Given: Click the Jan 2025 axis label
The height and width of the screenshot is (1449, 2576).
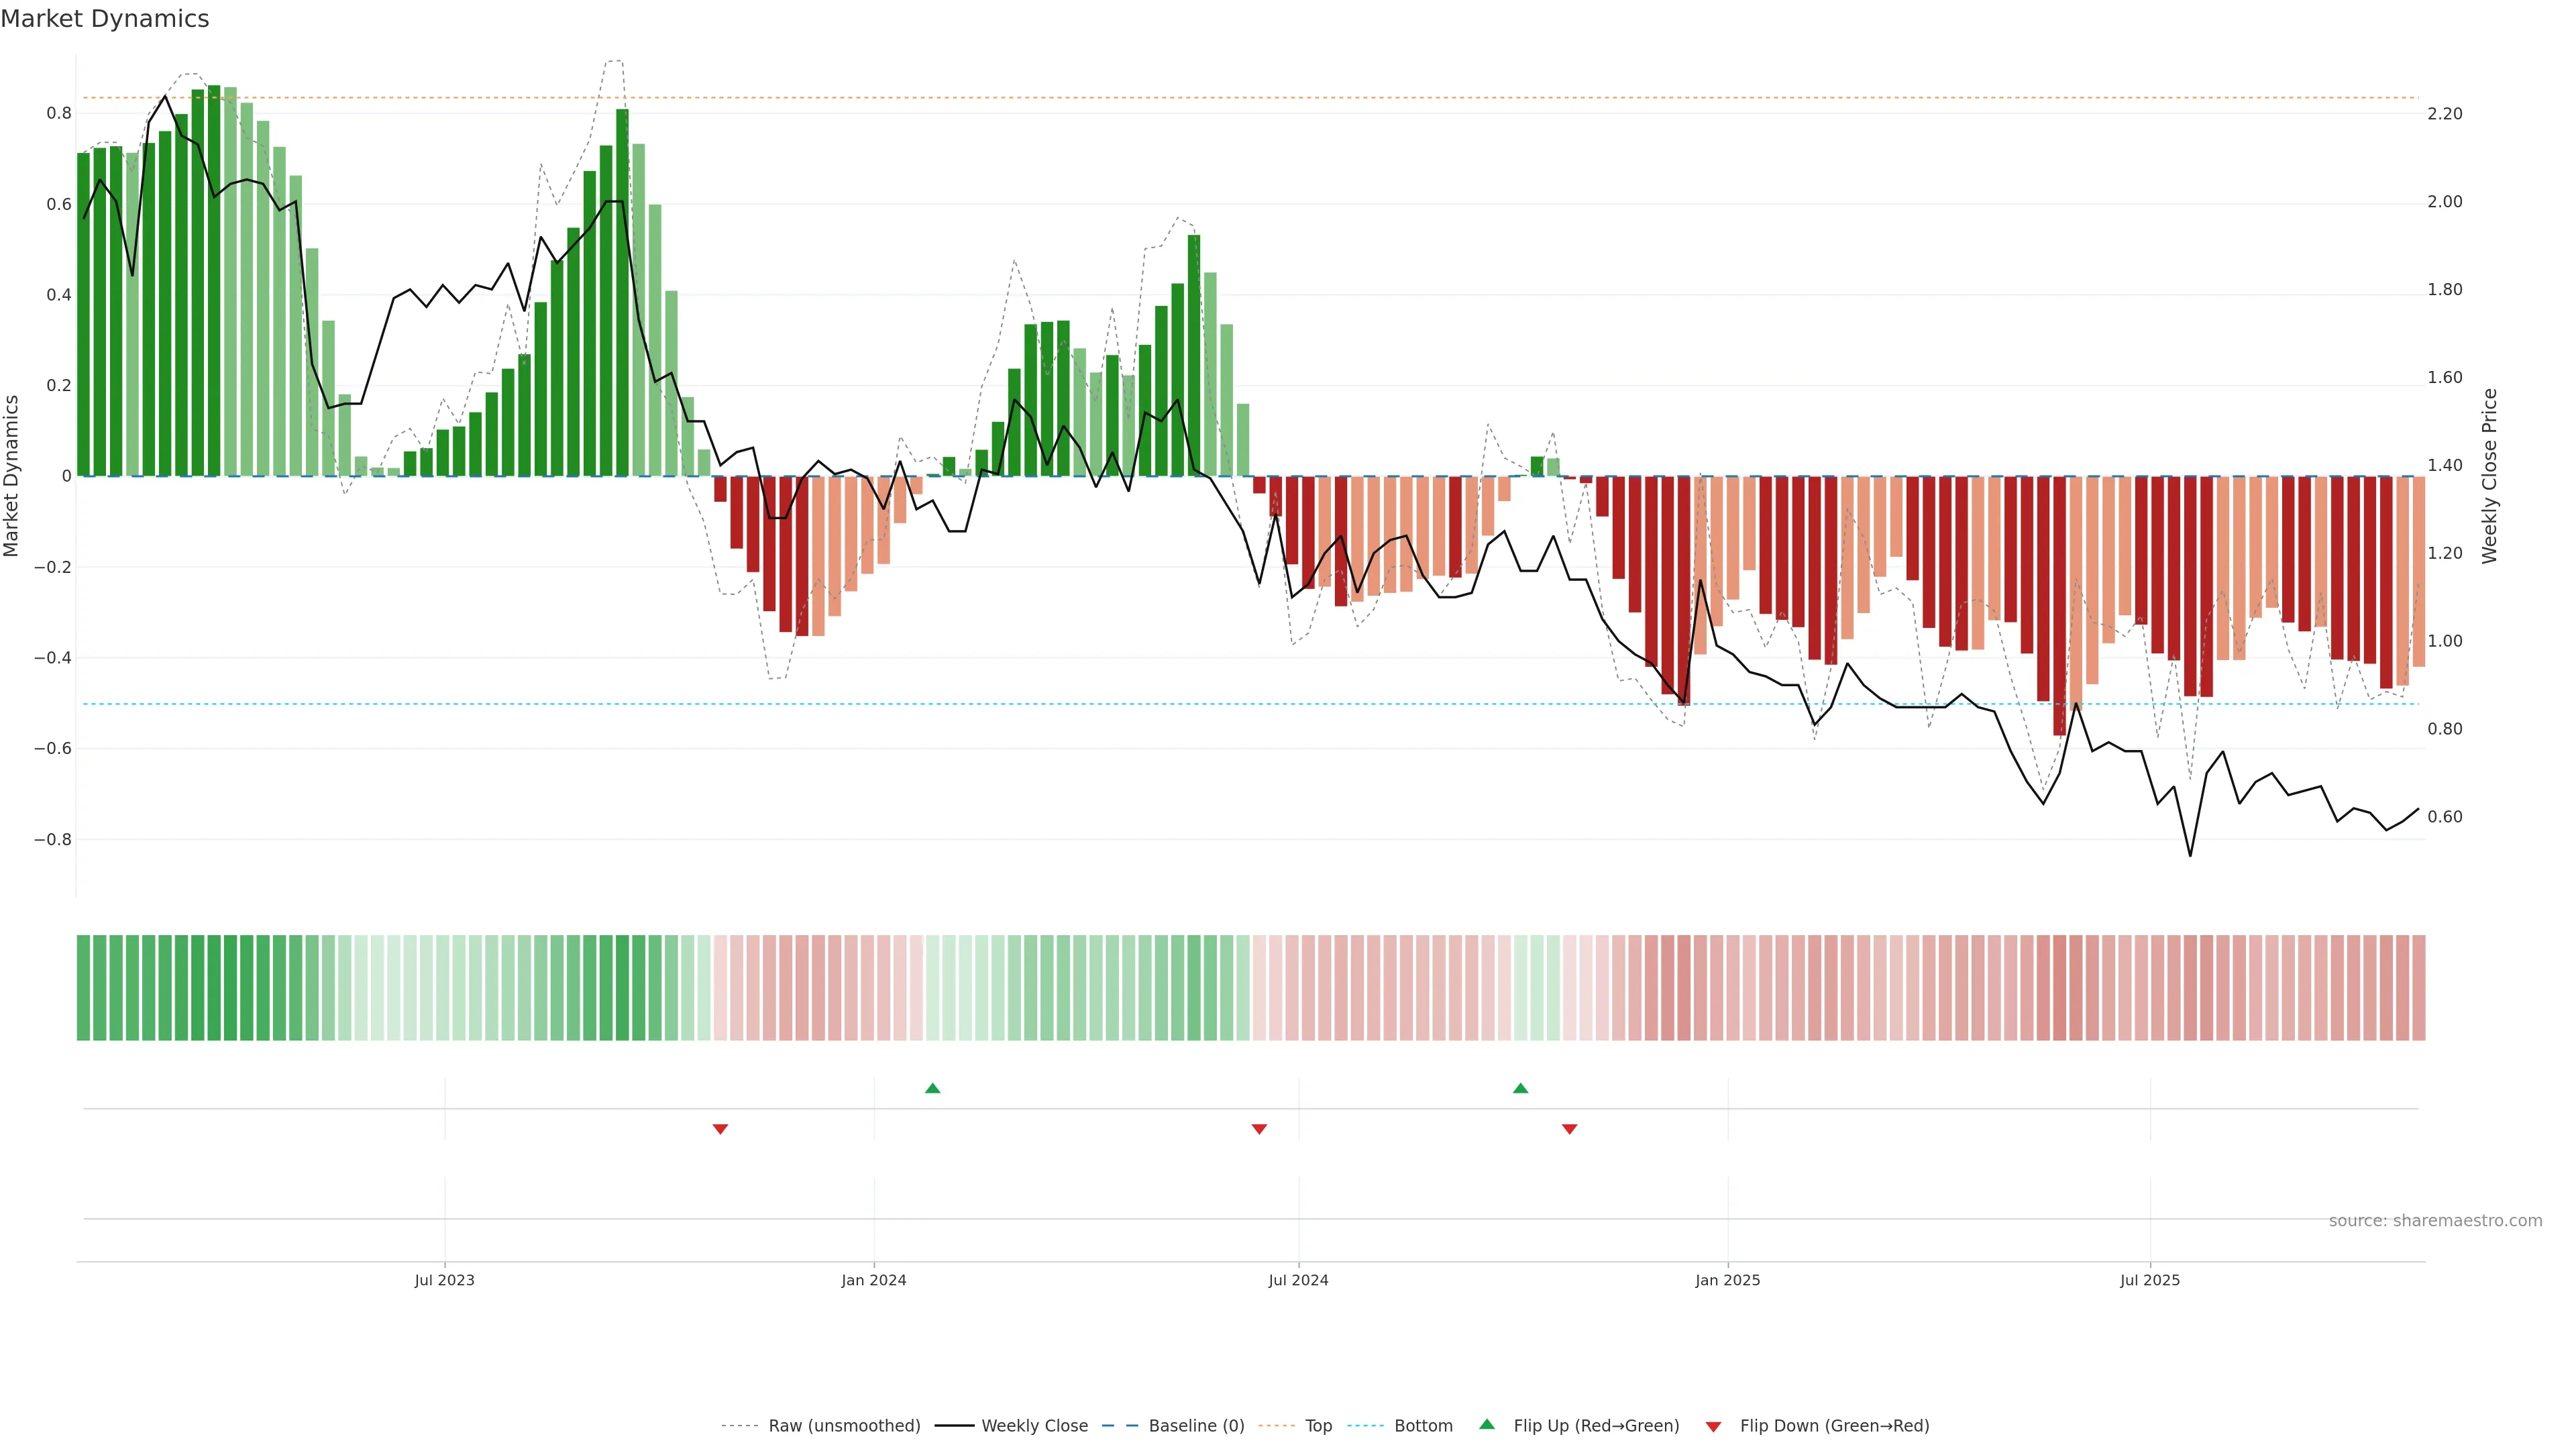Looking at the screenshot, I should tap(1727, 1280).
